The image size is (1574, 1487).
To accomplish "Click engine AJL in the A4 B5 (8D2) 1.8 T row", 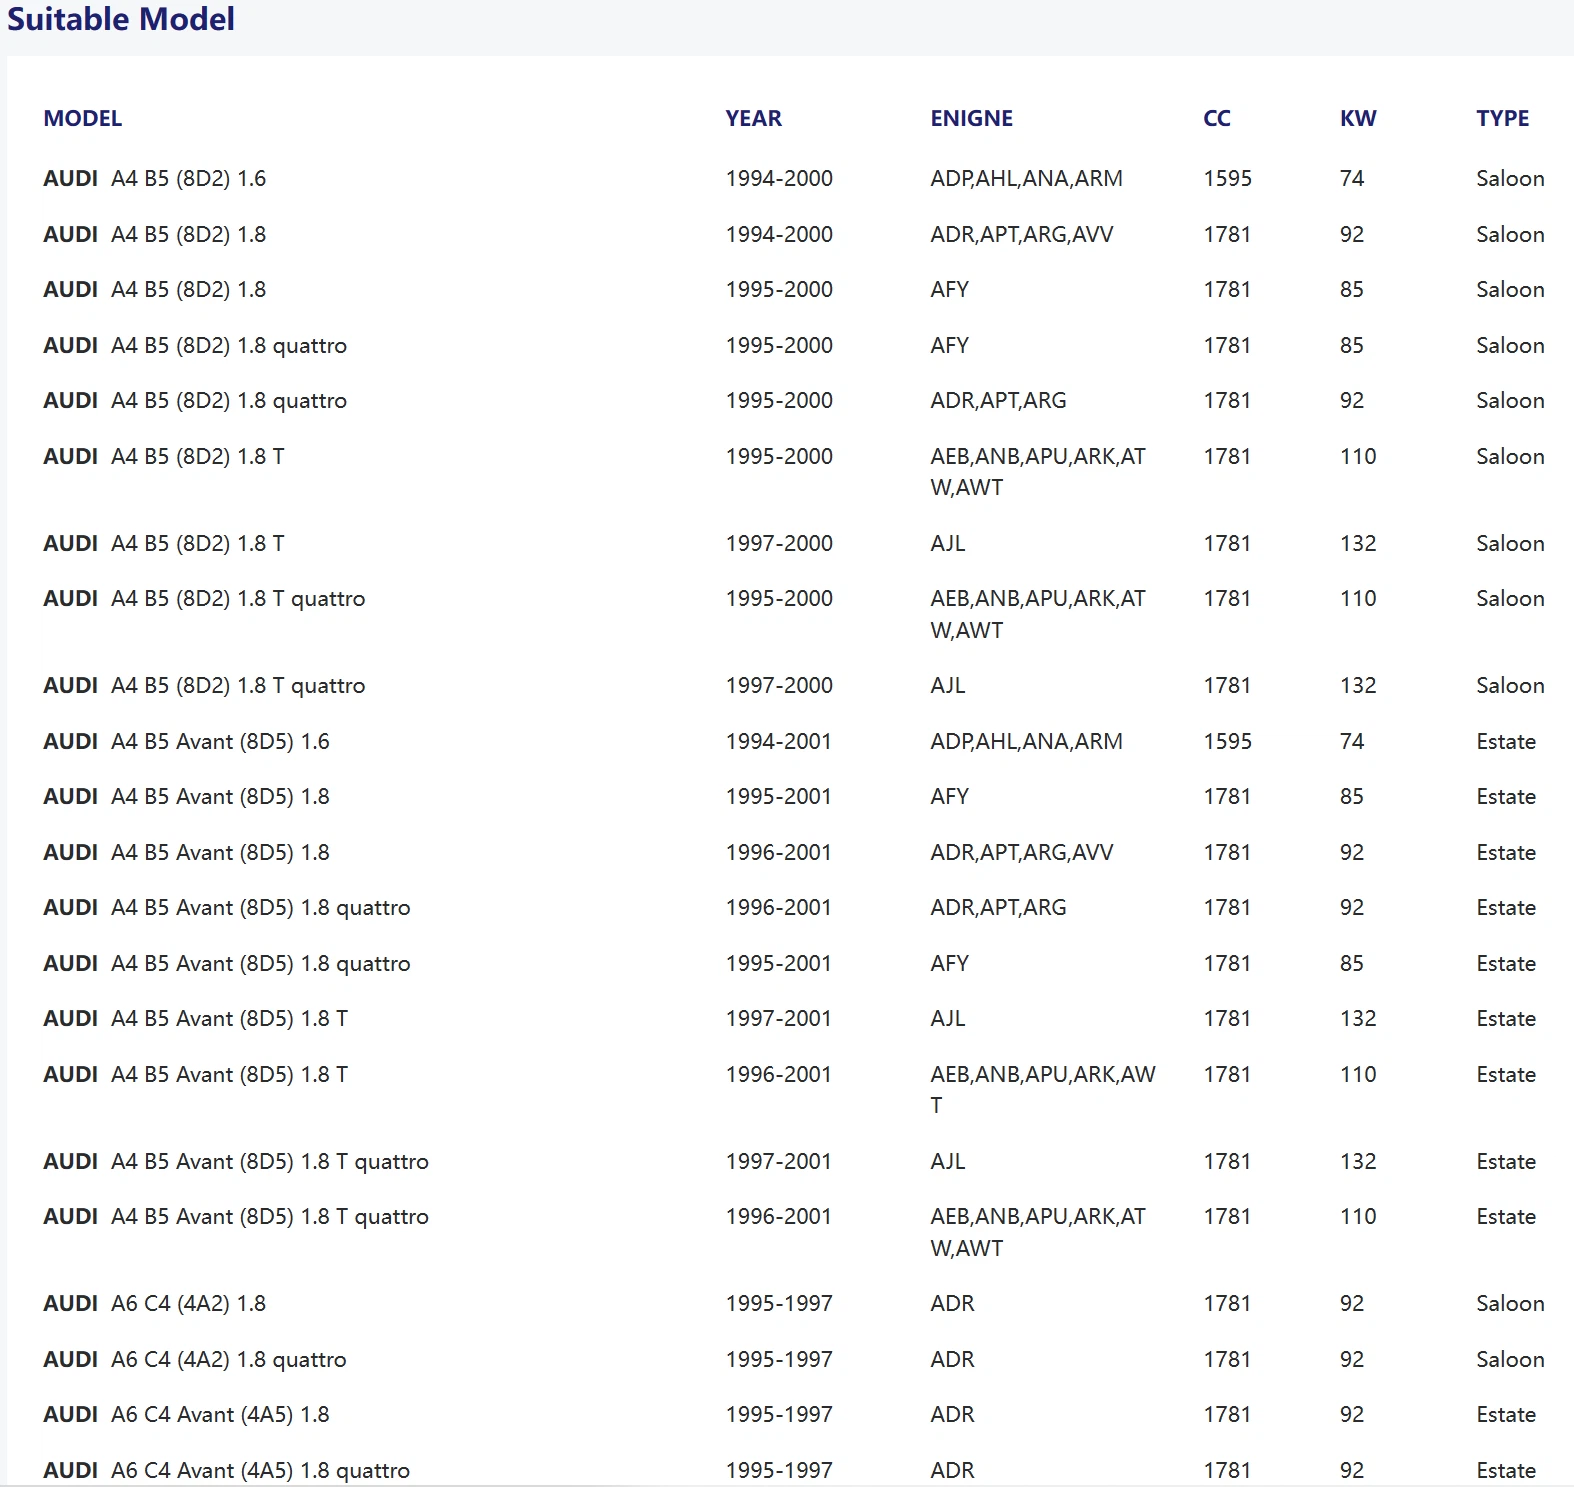I will (948, 543).
